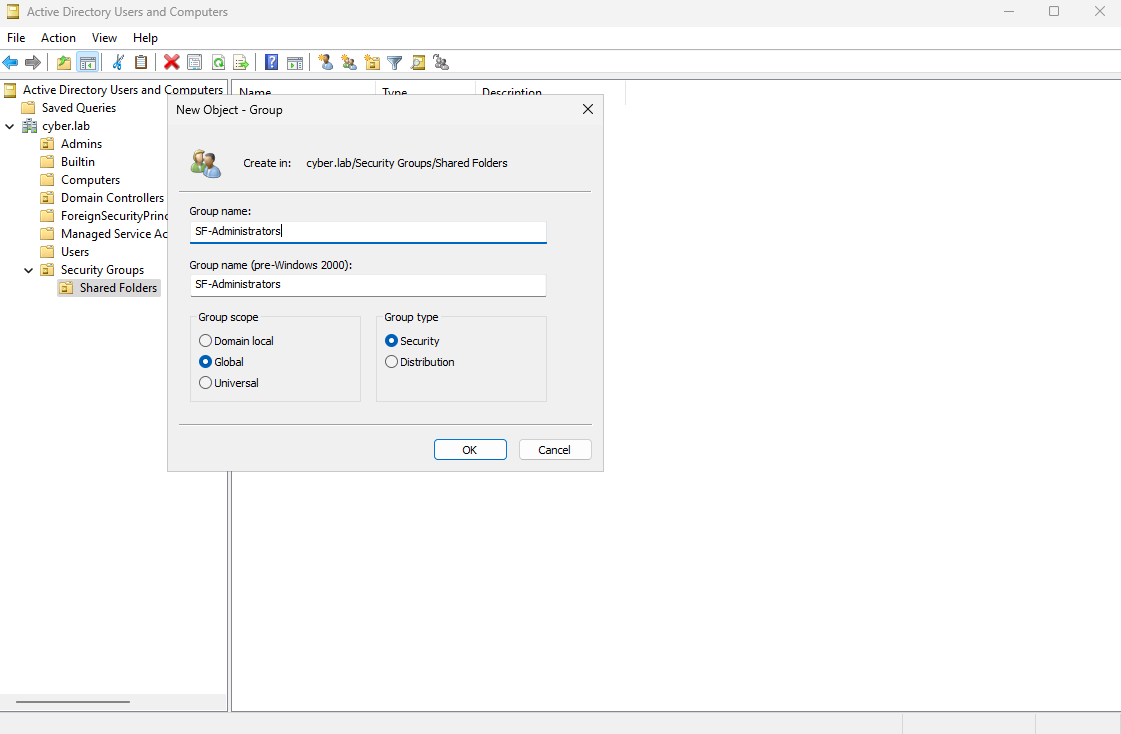Click the Create new user icon

click(325, 62)
